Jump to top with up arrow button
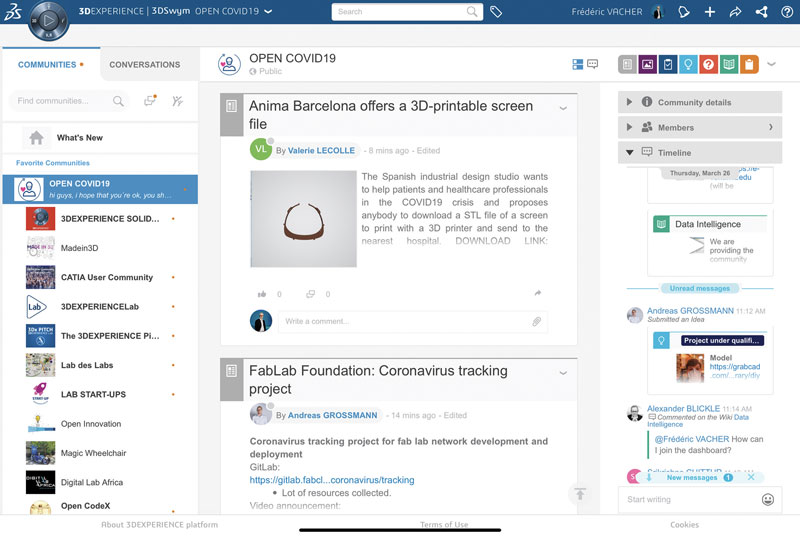This screenshot has width=800, height=536. click(580, 494)
